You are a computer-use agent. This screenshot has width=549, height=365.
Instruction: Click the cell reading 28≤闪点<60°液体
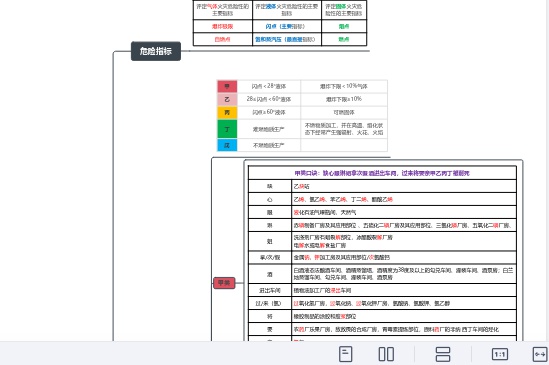point(269,99)
